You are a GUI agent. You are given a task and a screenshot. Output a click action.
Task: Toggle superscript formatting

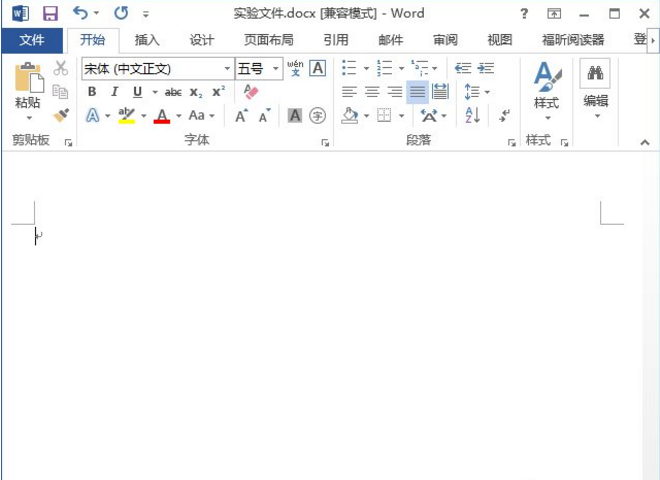coord(218,91)
